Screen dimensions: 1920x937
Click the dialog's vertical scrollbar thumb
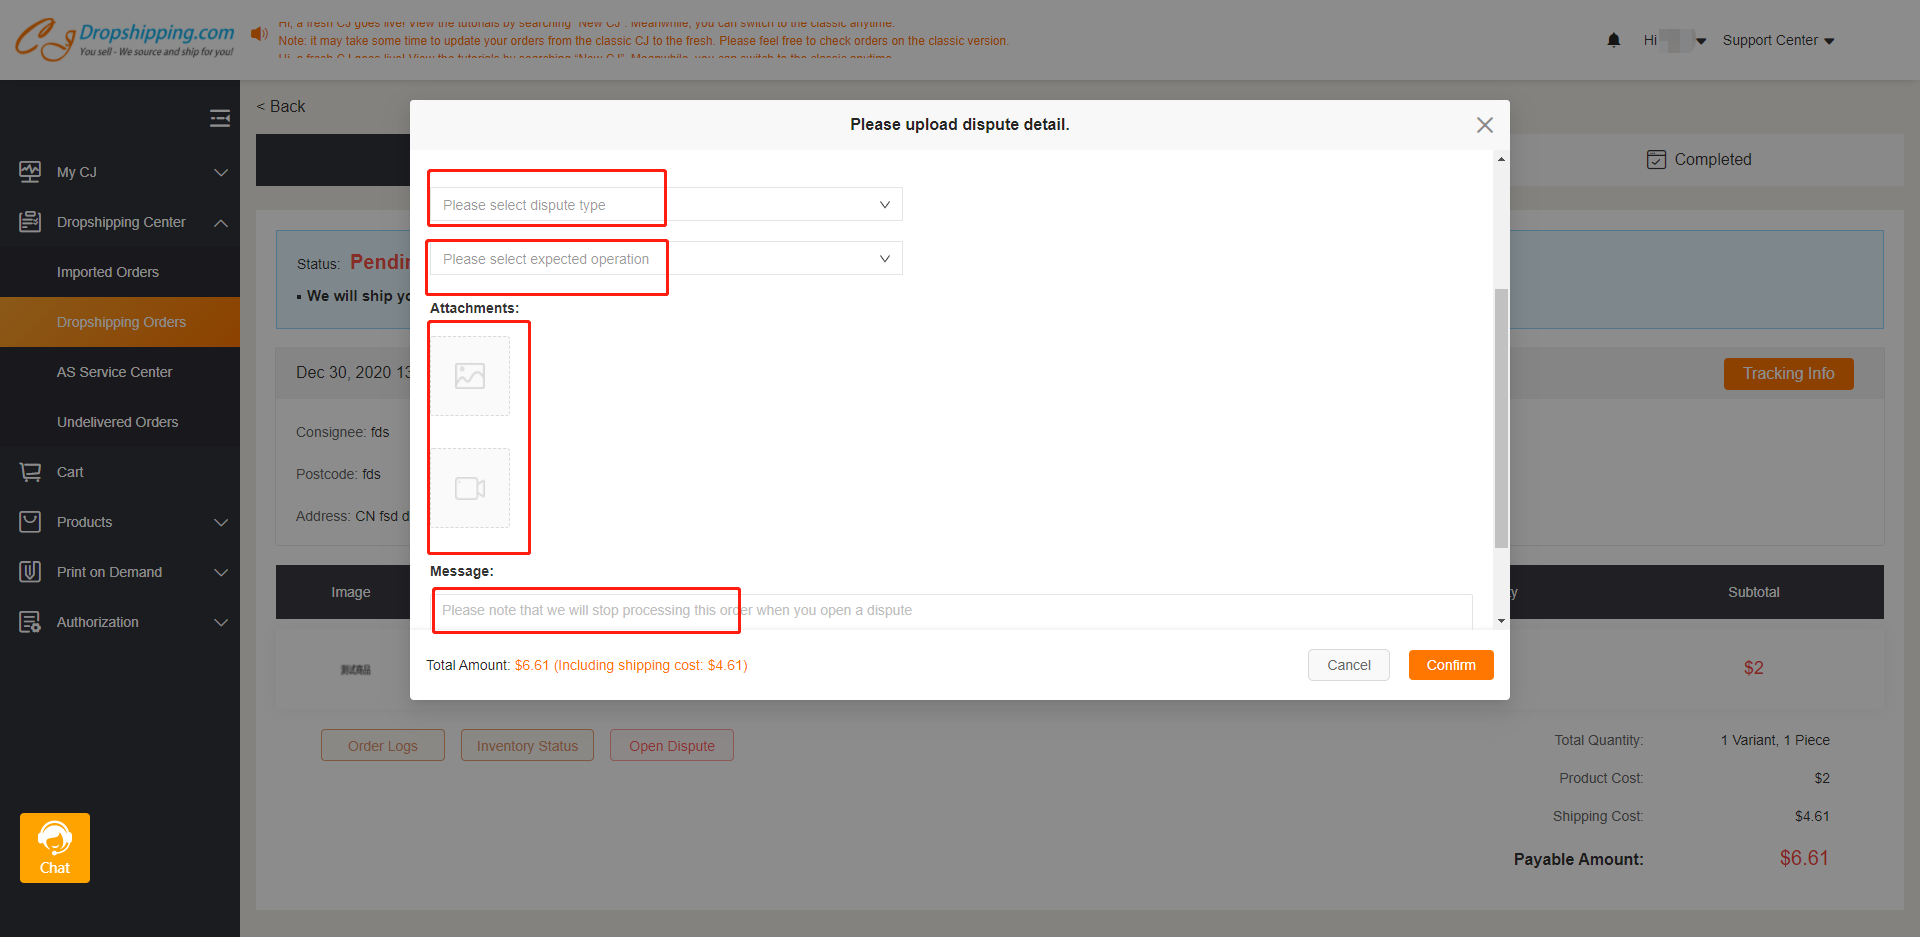click(x=1501, y=418)
